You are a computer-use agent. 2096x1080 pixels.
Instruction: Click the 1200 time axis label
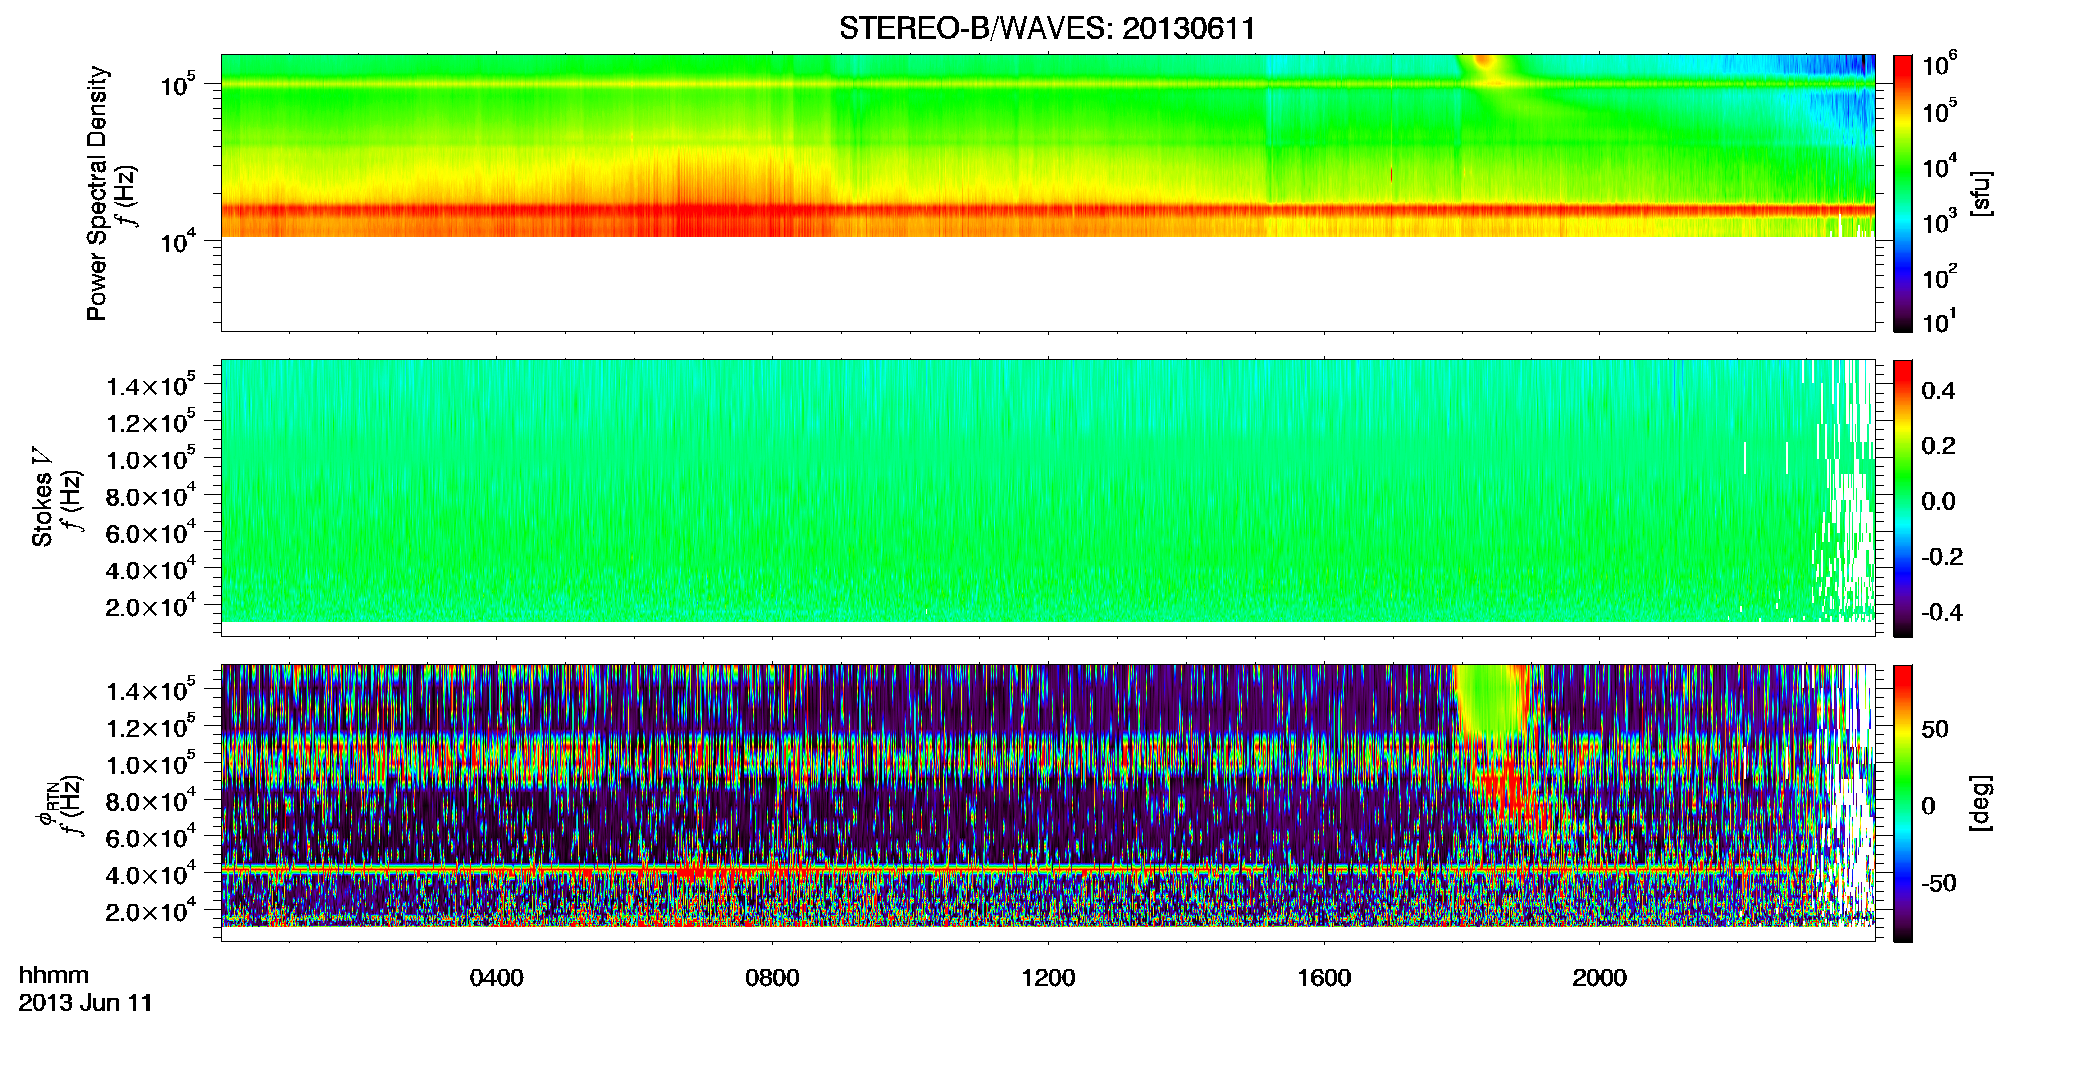(1048, 978)
